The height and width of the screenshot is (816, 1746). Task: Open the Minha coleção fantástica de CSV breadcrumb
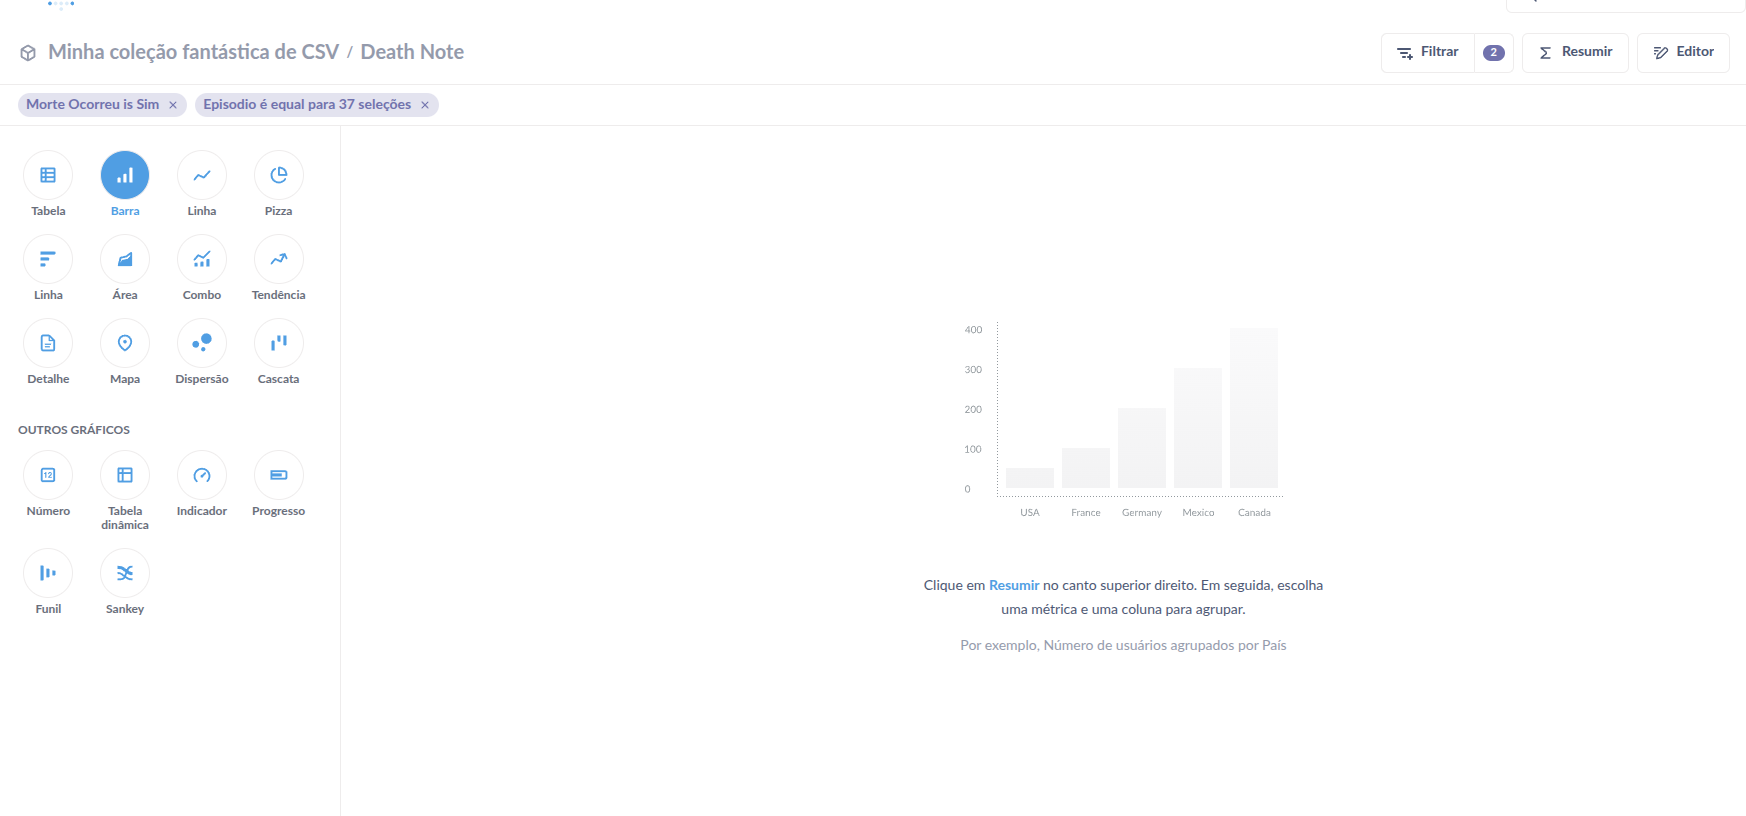point(193,52)
